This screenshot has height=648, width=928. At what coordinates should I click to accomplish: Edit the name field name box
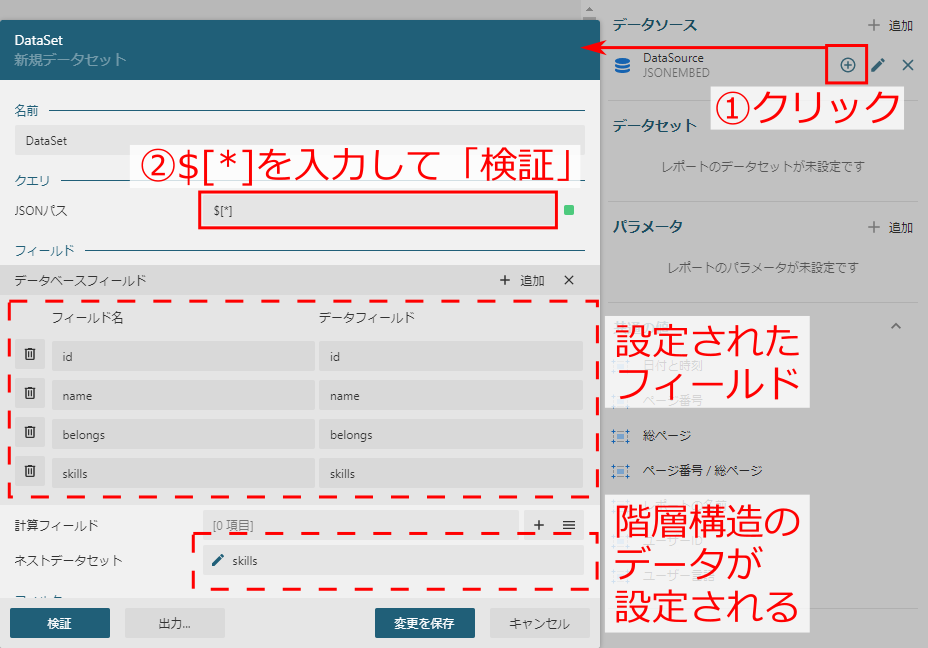click(183, 395)
